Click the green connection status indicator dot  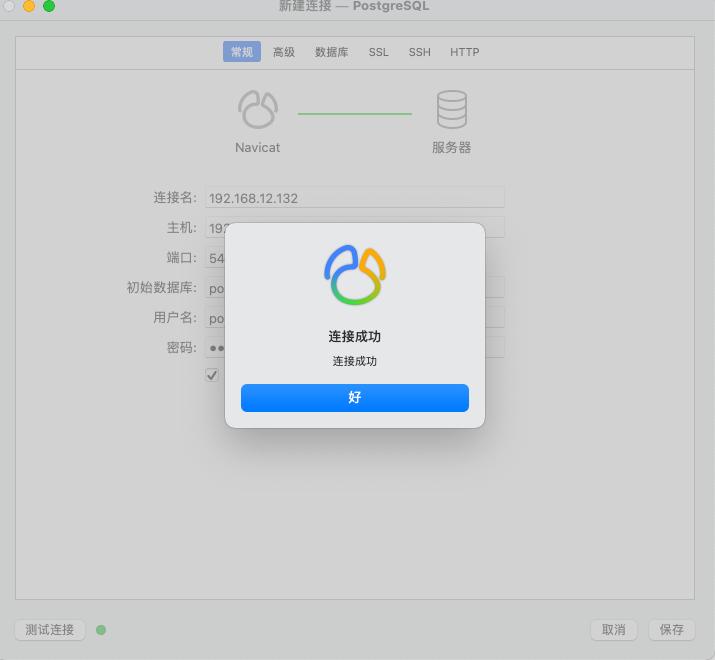[101, 630]
